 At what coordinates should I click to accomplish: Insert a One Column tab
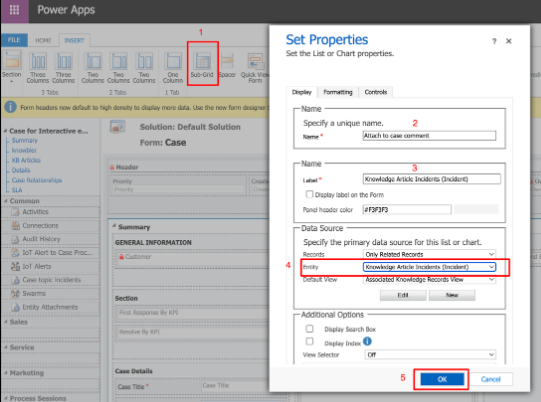coord(173,68)
